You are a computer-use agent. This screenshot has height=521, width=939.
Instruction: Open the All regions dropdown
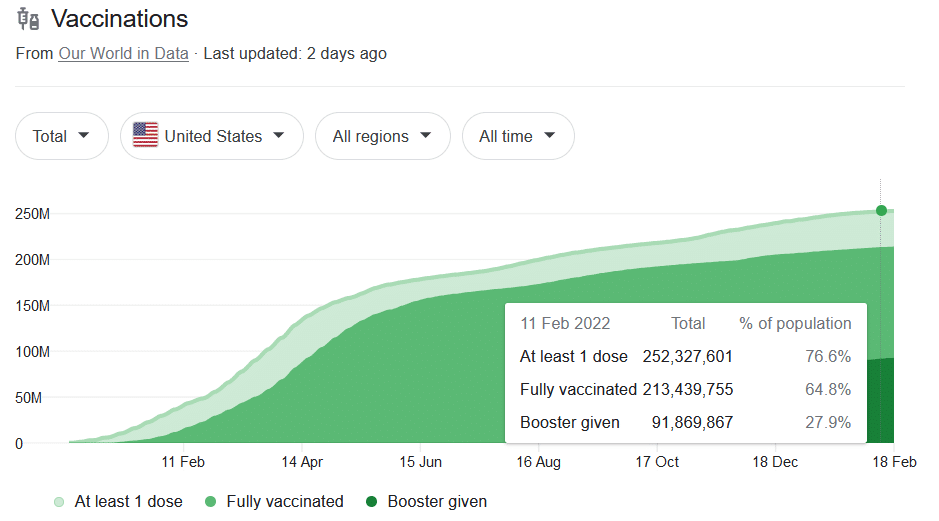382,136
